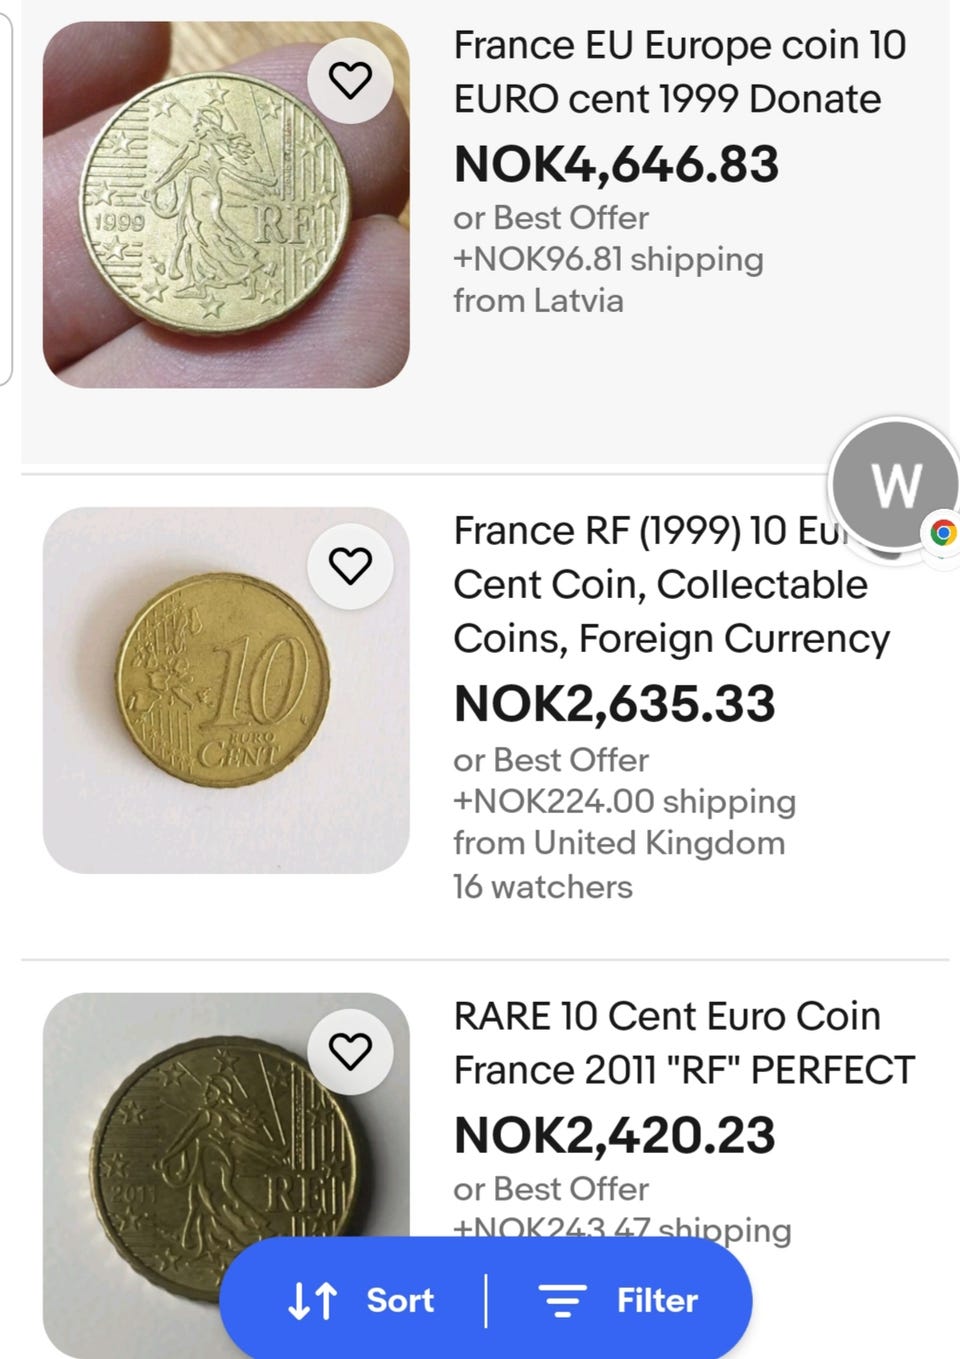Open RARE 10 Cent Euro Coin listing
The image size is (960, 1359).
(684, 1043)
